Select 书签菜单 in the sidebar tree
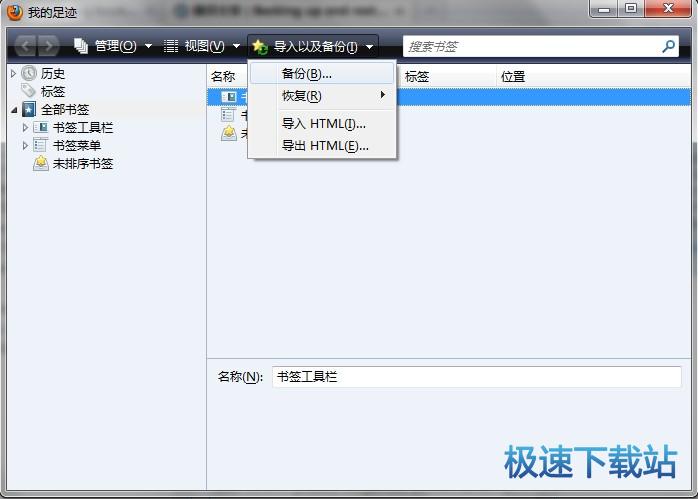This screenshot has height=499, width=698. click(77, 146)
